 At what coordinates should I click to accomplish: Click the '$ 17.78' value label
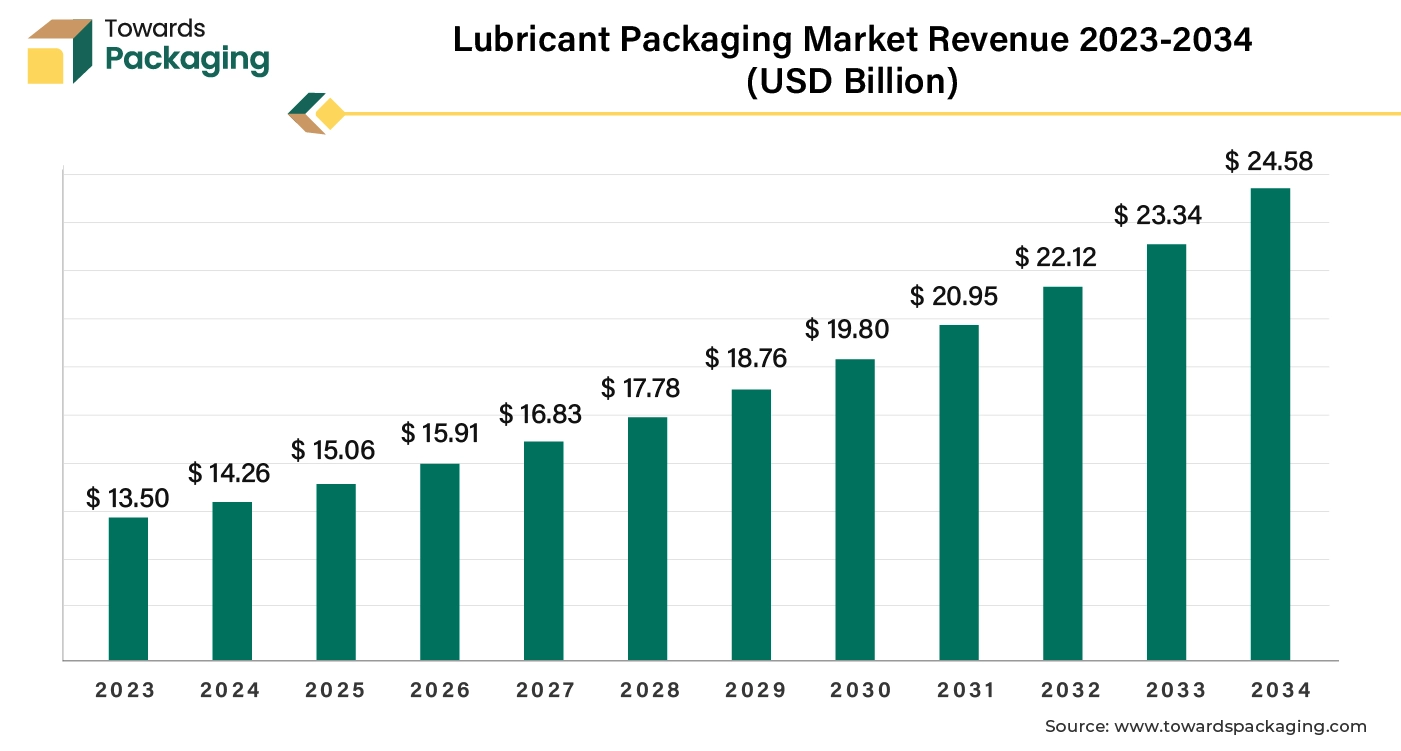(x=640, y=388)
